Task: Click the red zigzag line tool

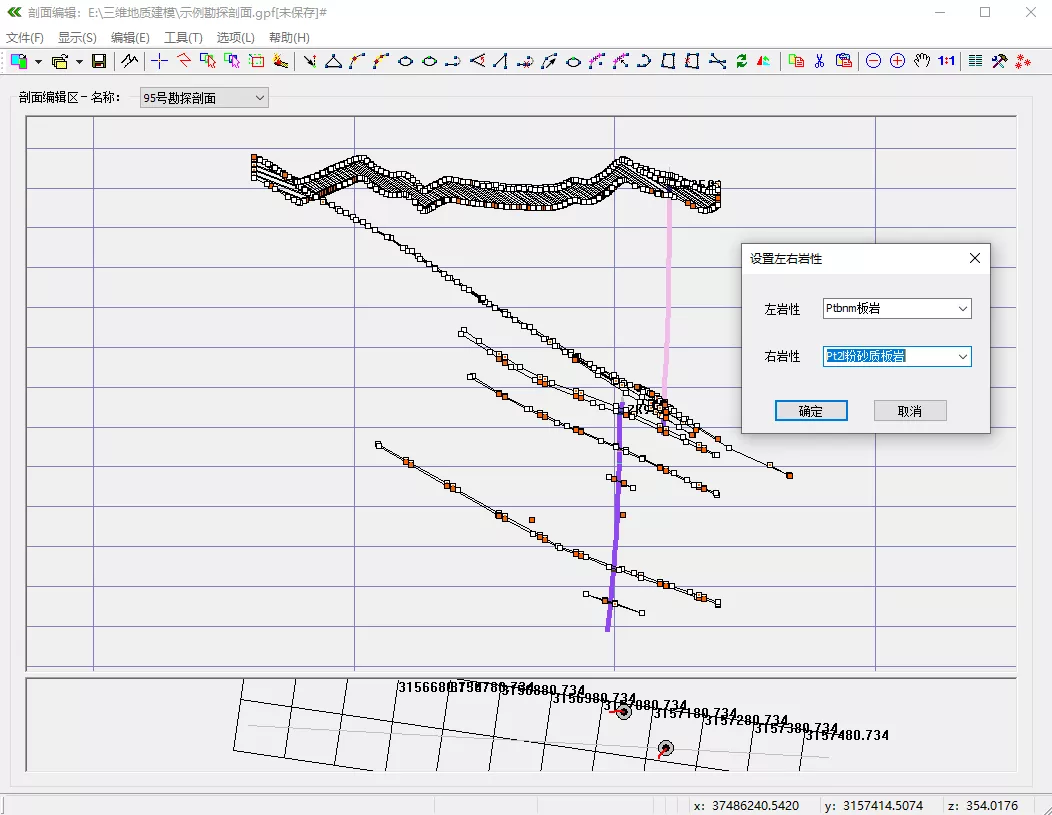Action: tap(184, 61)
